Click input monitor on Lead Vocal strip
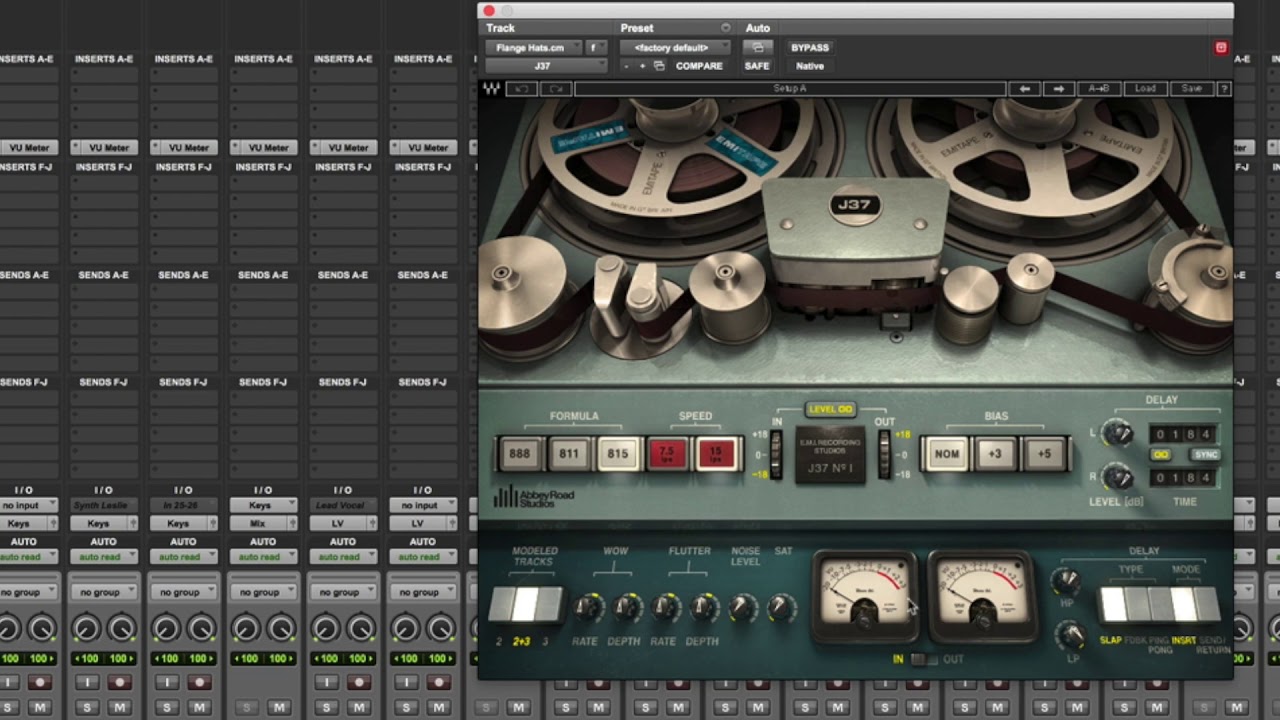This screenshot has width=1280, height=720. tap(326, 682)
